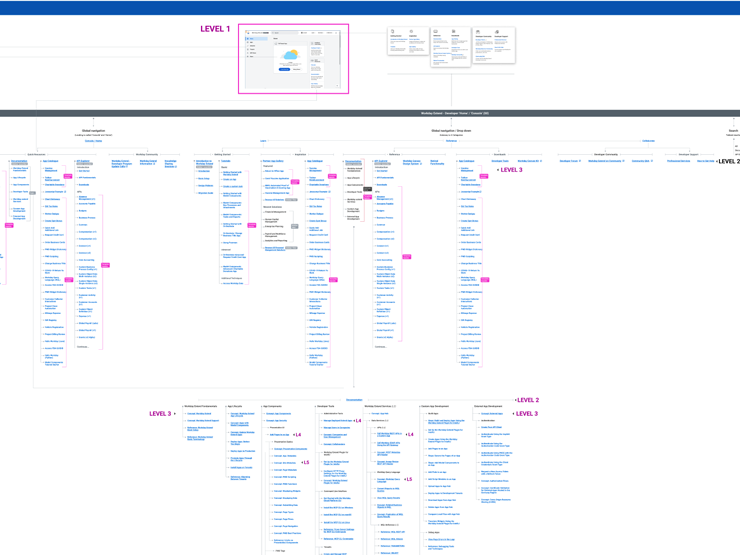This screenshot has width=740, height=555.
Task: Click Knowledge Sharing Sessions link
Action: coord(170,164)
